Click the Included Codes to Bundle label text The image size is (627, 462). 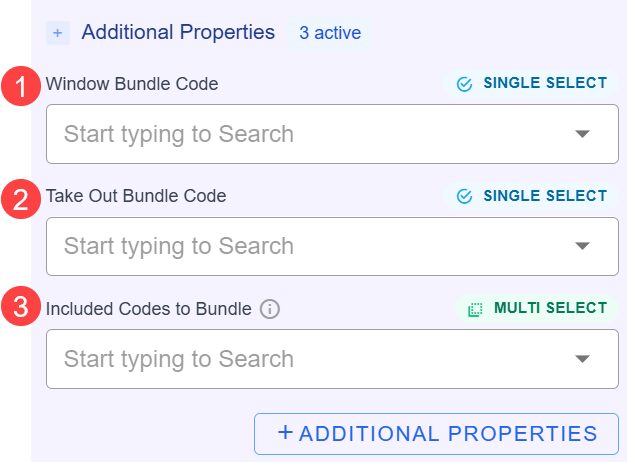click(x=148, y=309)
